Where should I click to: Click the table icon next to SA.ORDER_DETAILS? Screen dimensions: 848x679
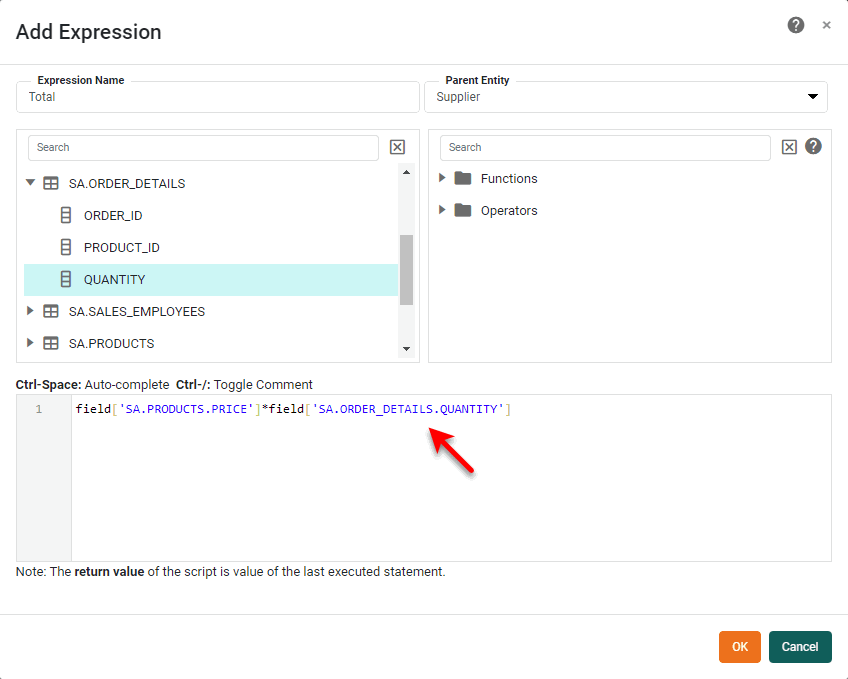(51, 183)
